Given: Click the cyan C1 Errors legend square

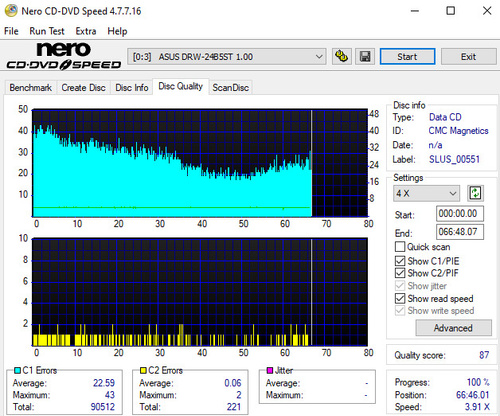Looking at the screenshot, I should click(x=18, y=370).
